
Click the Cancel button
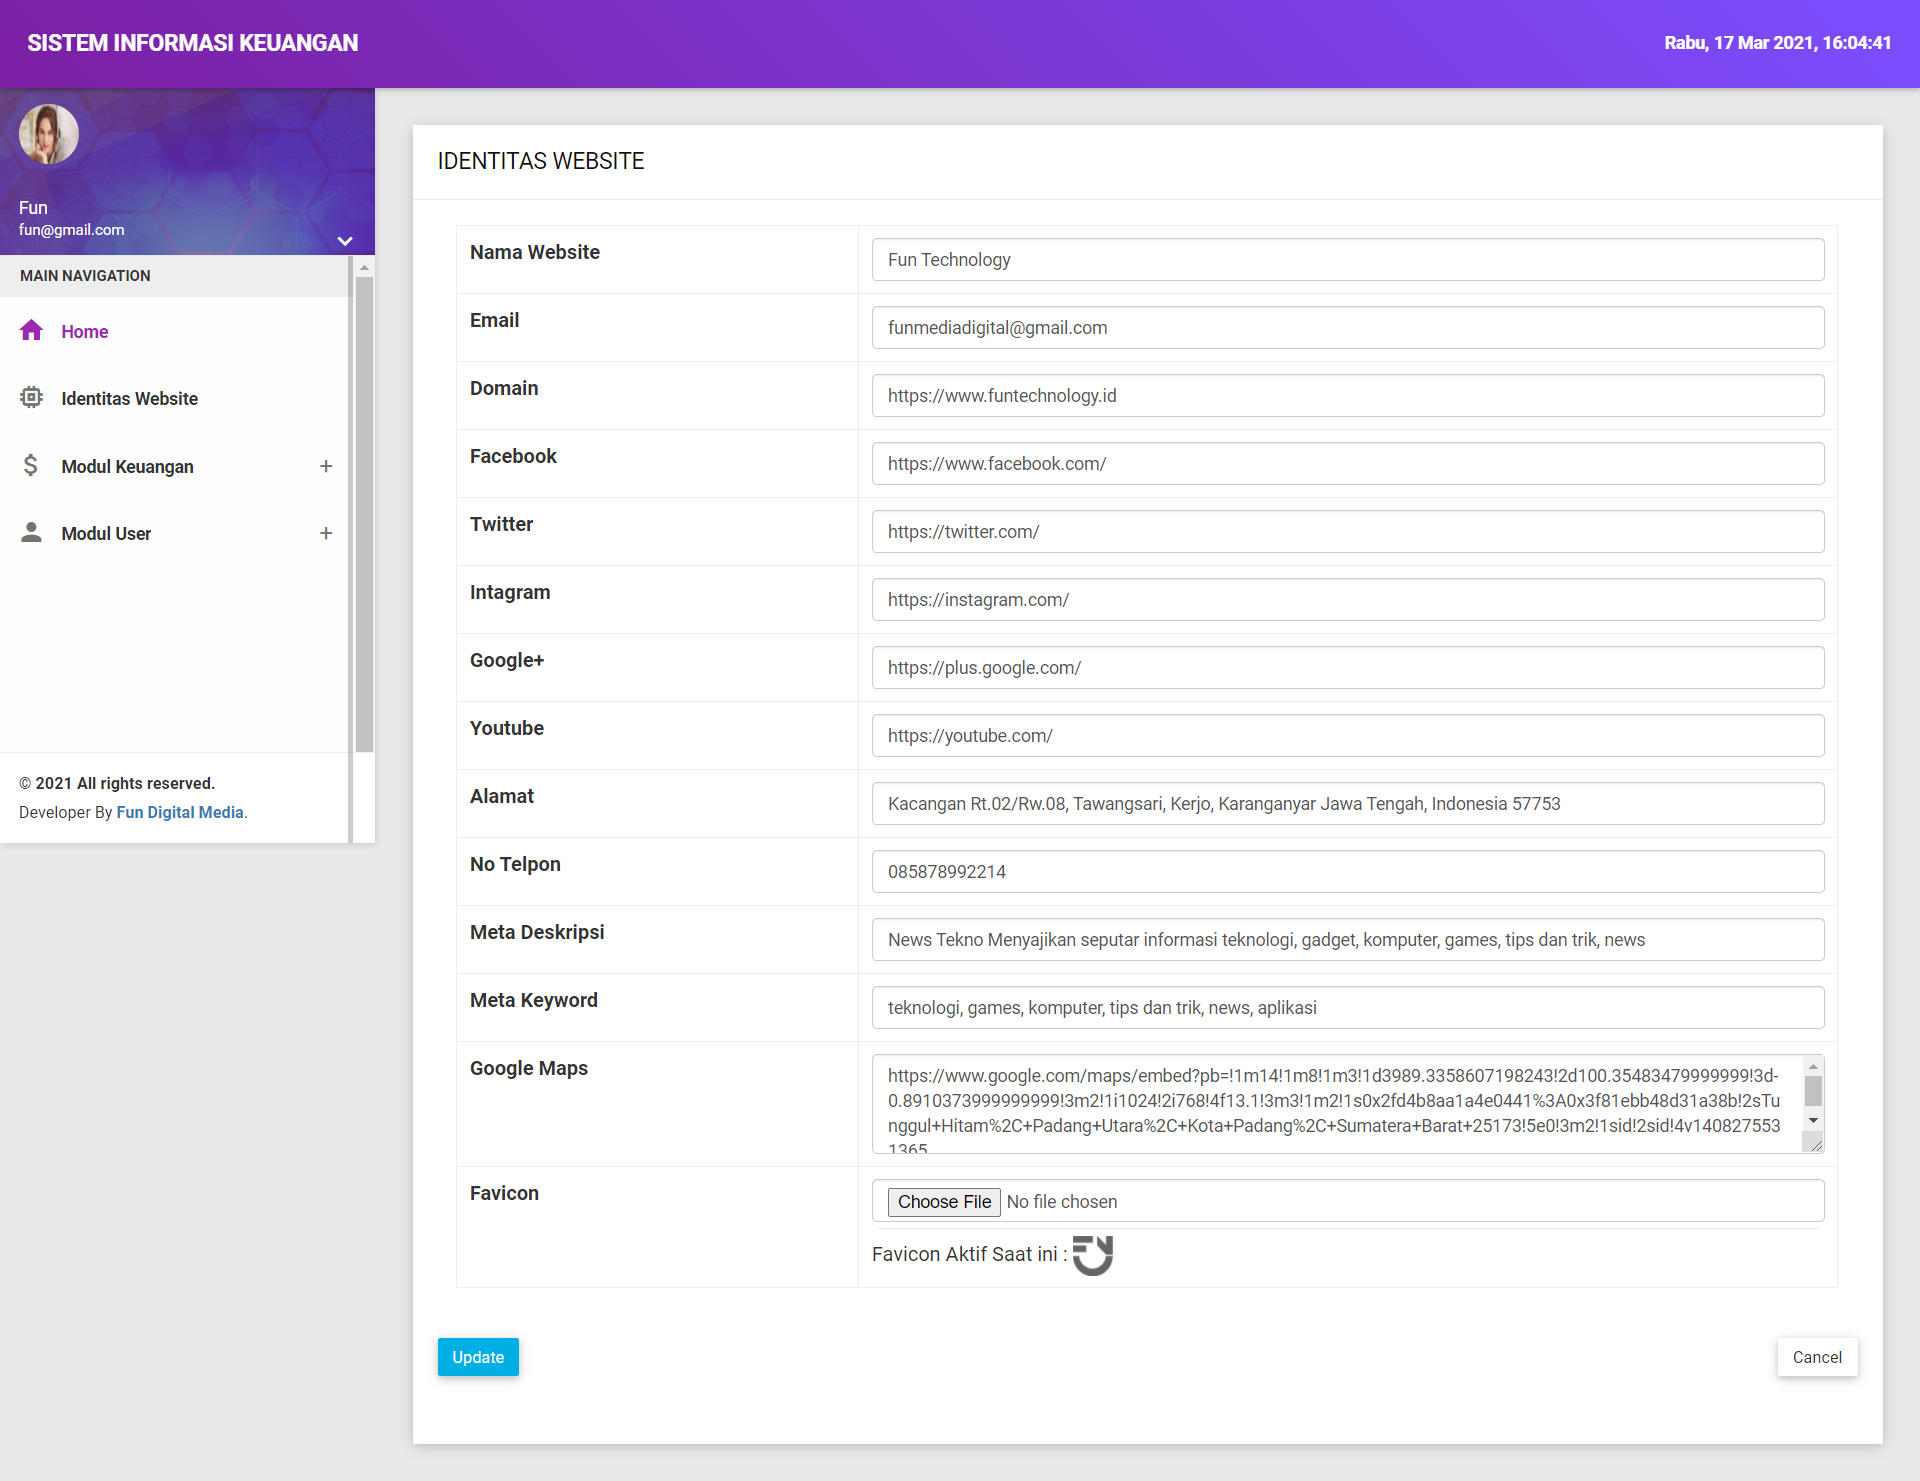1816,1357
